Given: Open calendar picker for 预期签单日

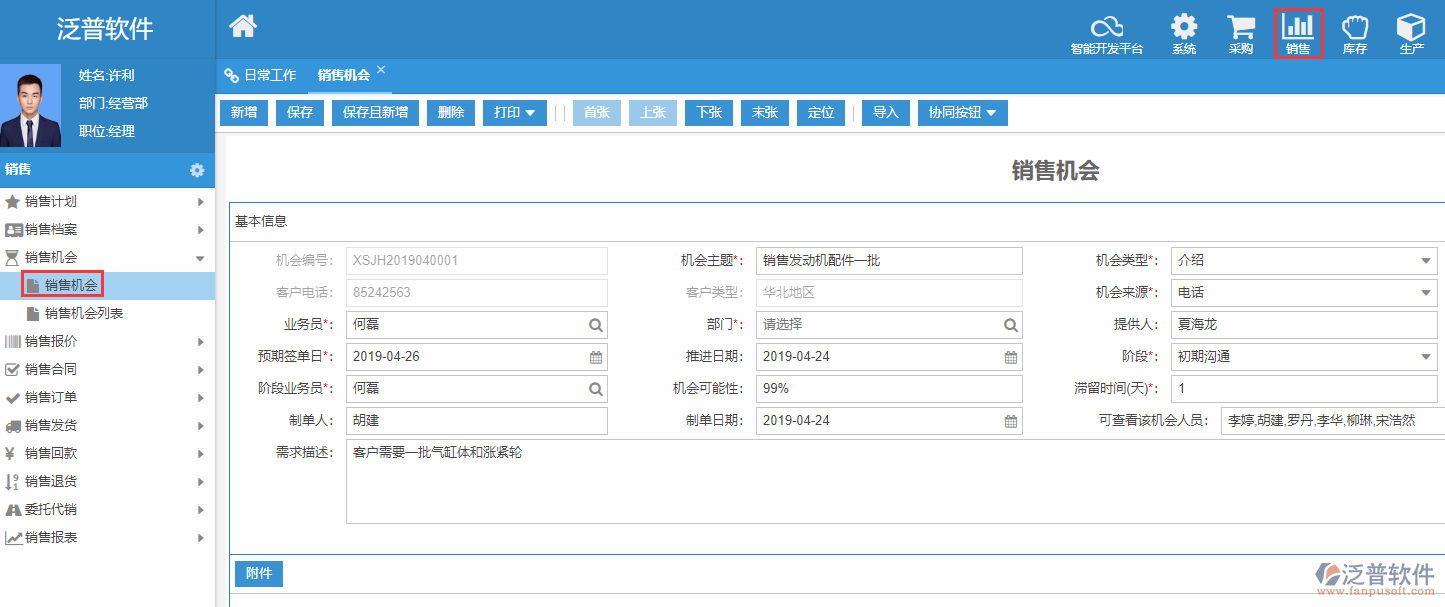Looking at the screenshot, I should (595, 357).
